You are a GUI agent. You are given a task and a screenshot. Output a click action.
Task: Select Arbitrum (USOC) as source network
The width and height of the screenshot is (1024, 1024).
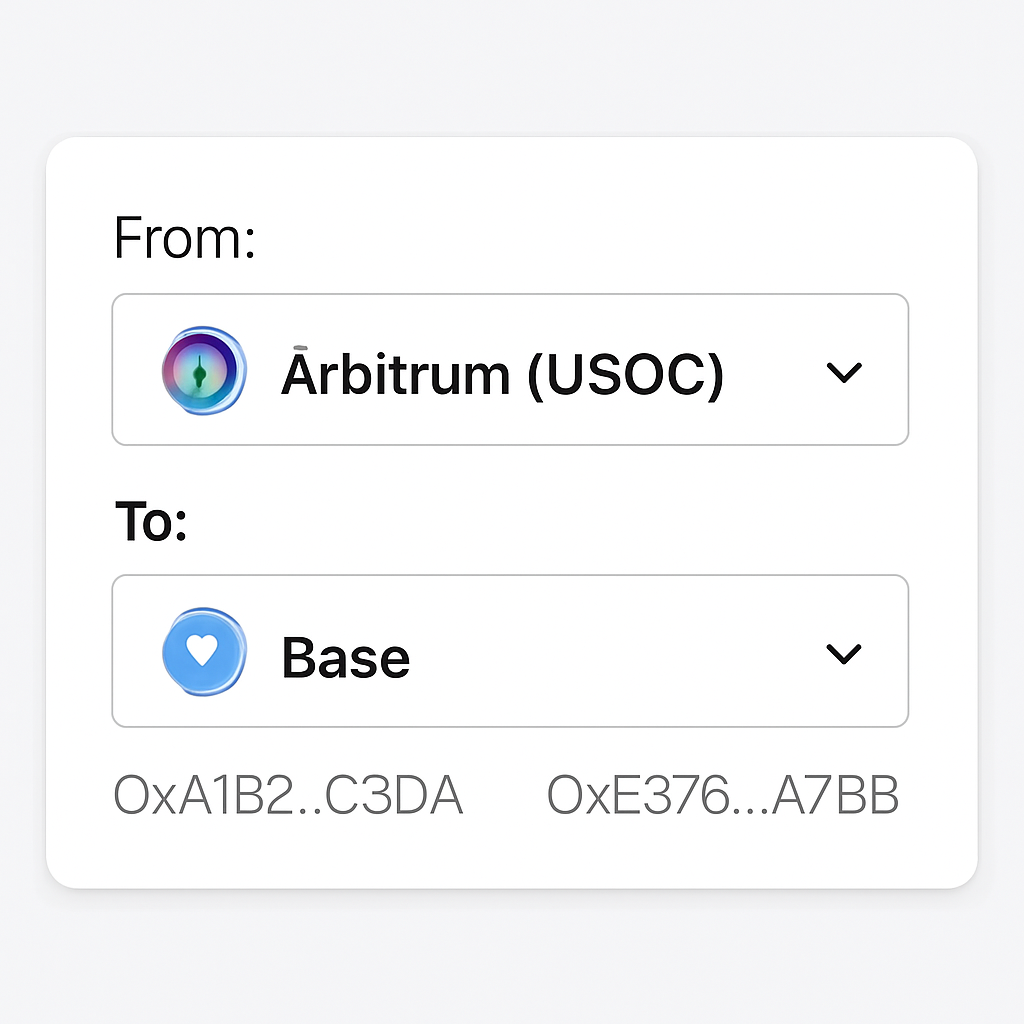[510, 370]
